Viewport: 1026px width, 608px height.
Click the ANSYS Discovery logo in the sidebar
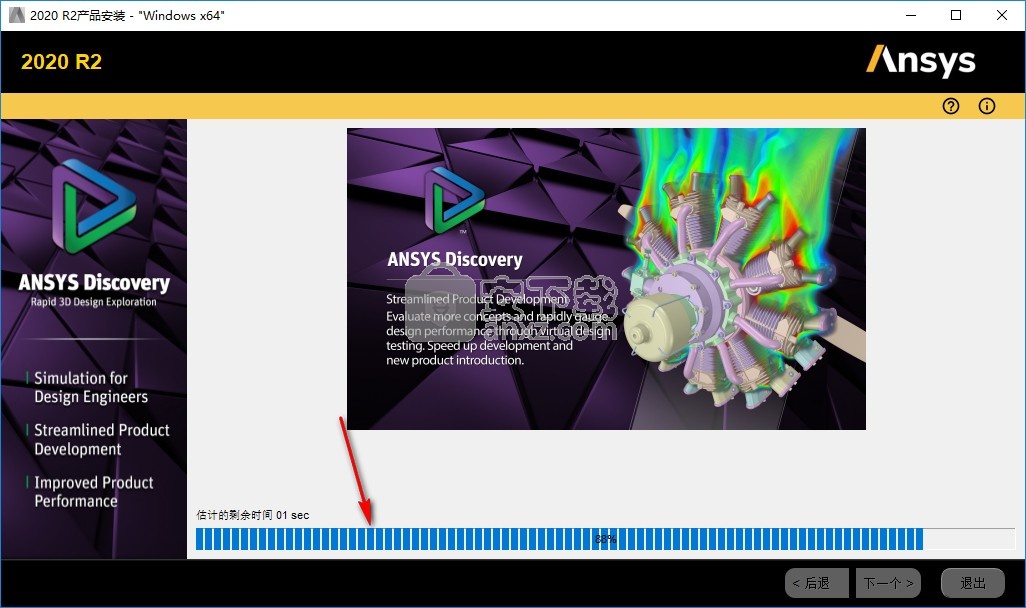(x=95, y=207)
